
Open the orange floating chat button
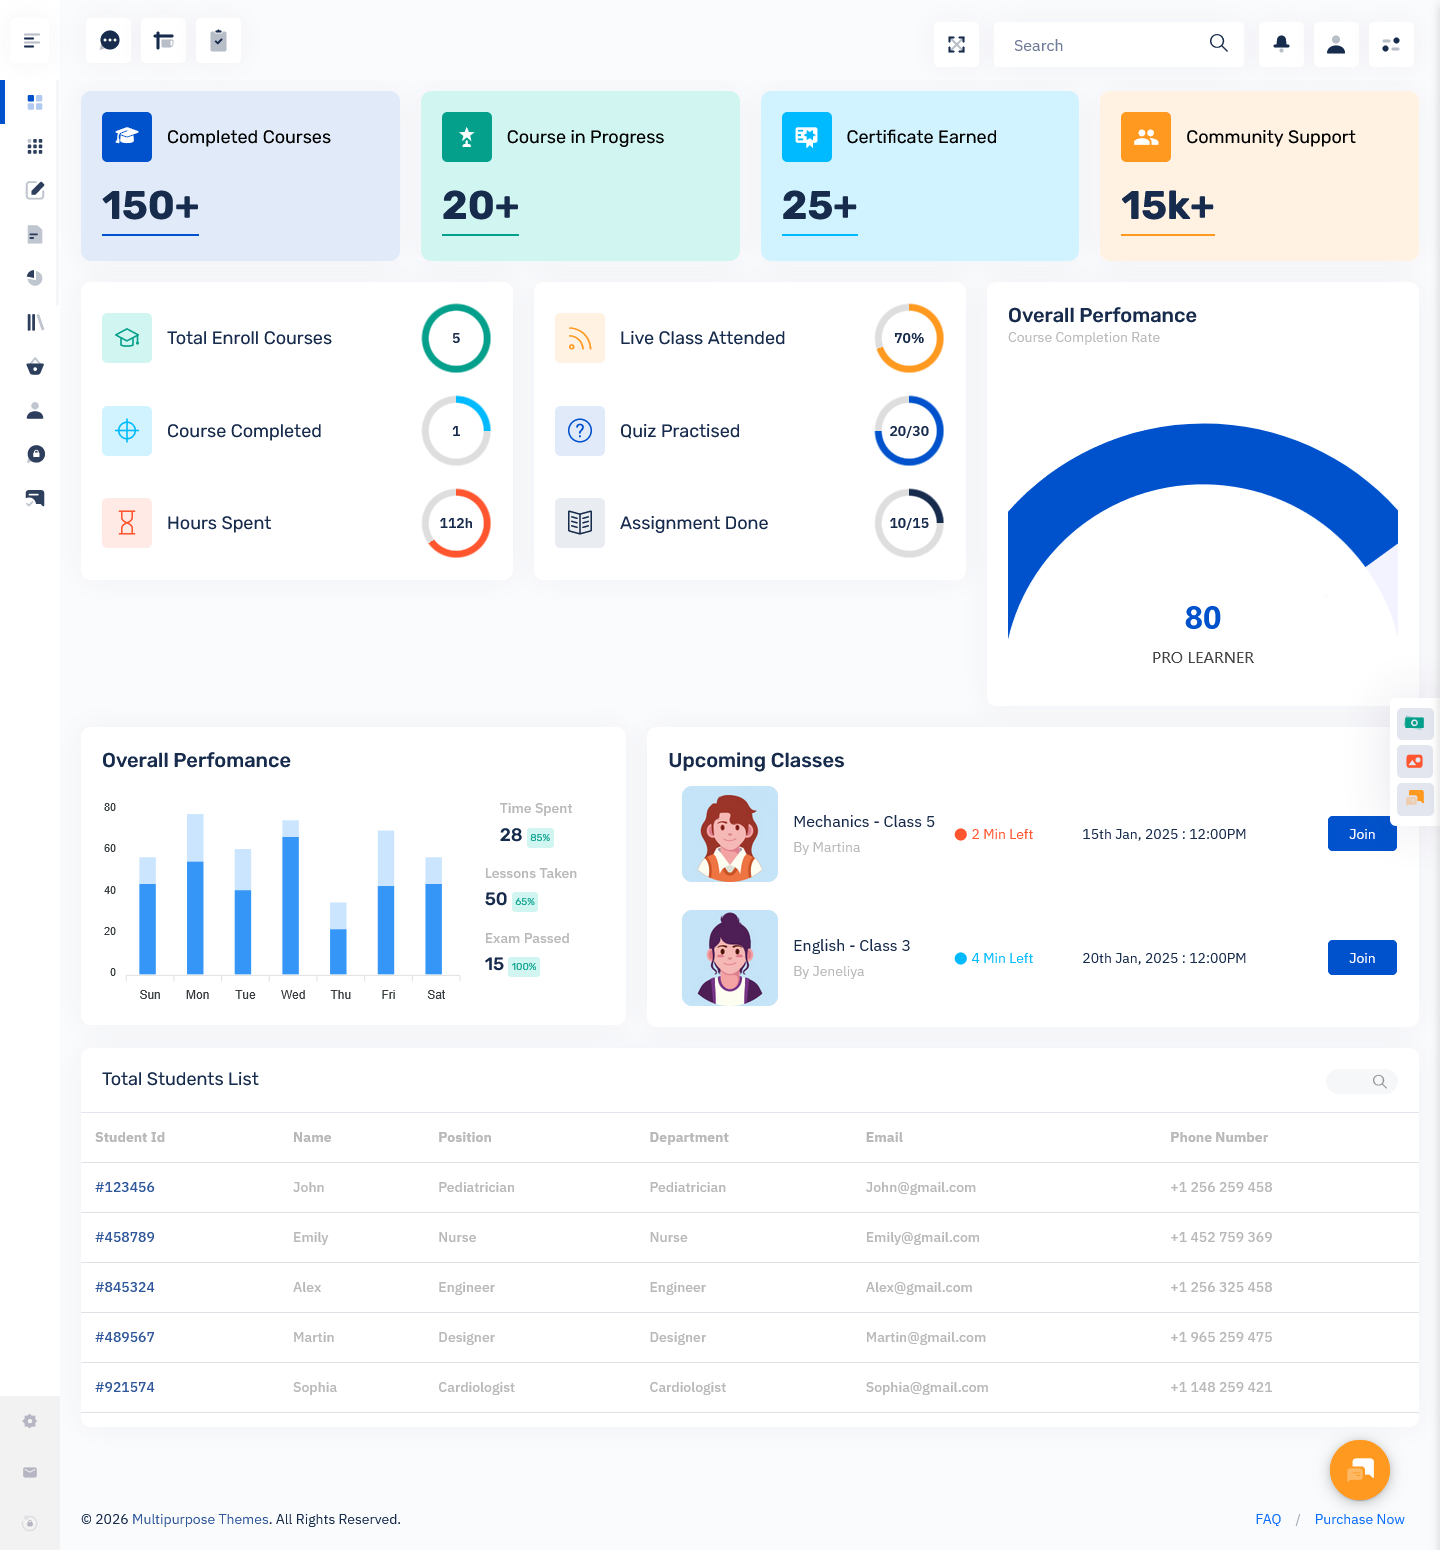coord(1359,1470)
